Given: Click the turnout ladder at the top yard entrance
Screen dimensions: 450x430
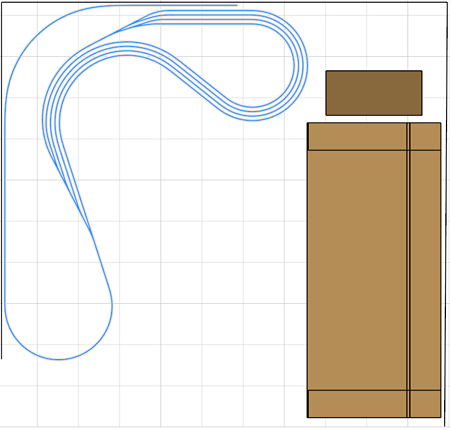Looking at the screenshot, I should click(130, 27).
